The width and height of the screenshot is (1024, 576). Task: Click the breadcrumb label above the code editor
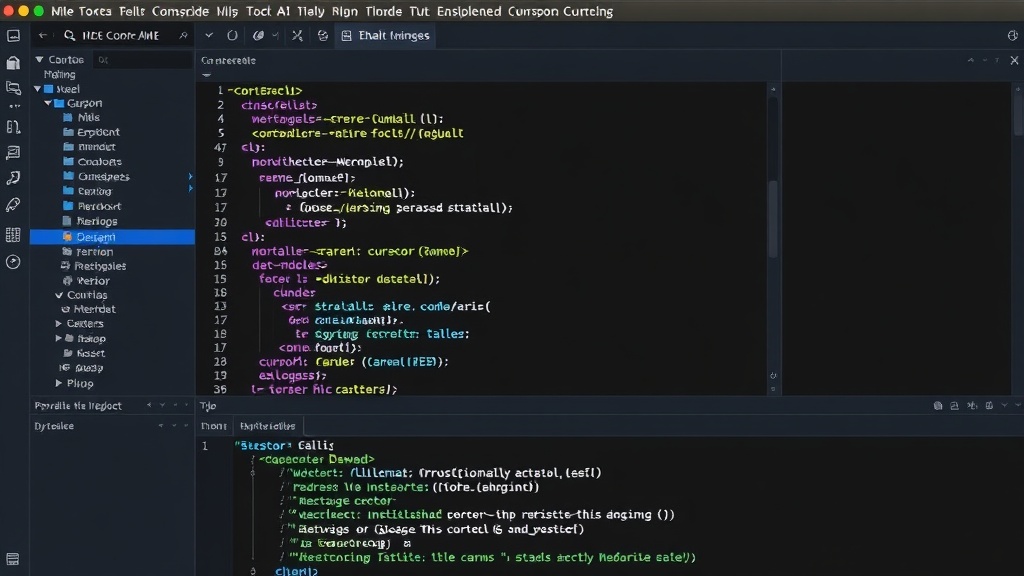point(228,60)
